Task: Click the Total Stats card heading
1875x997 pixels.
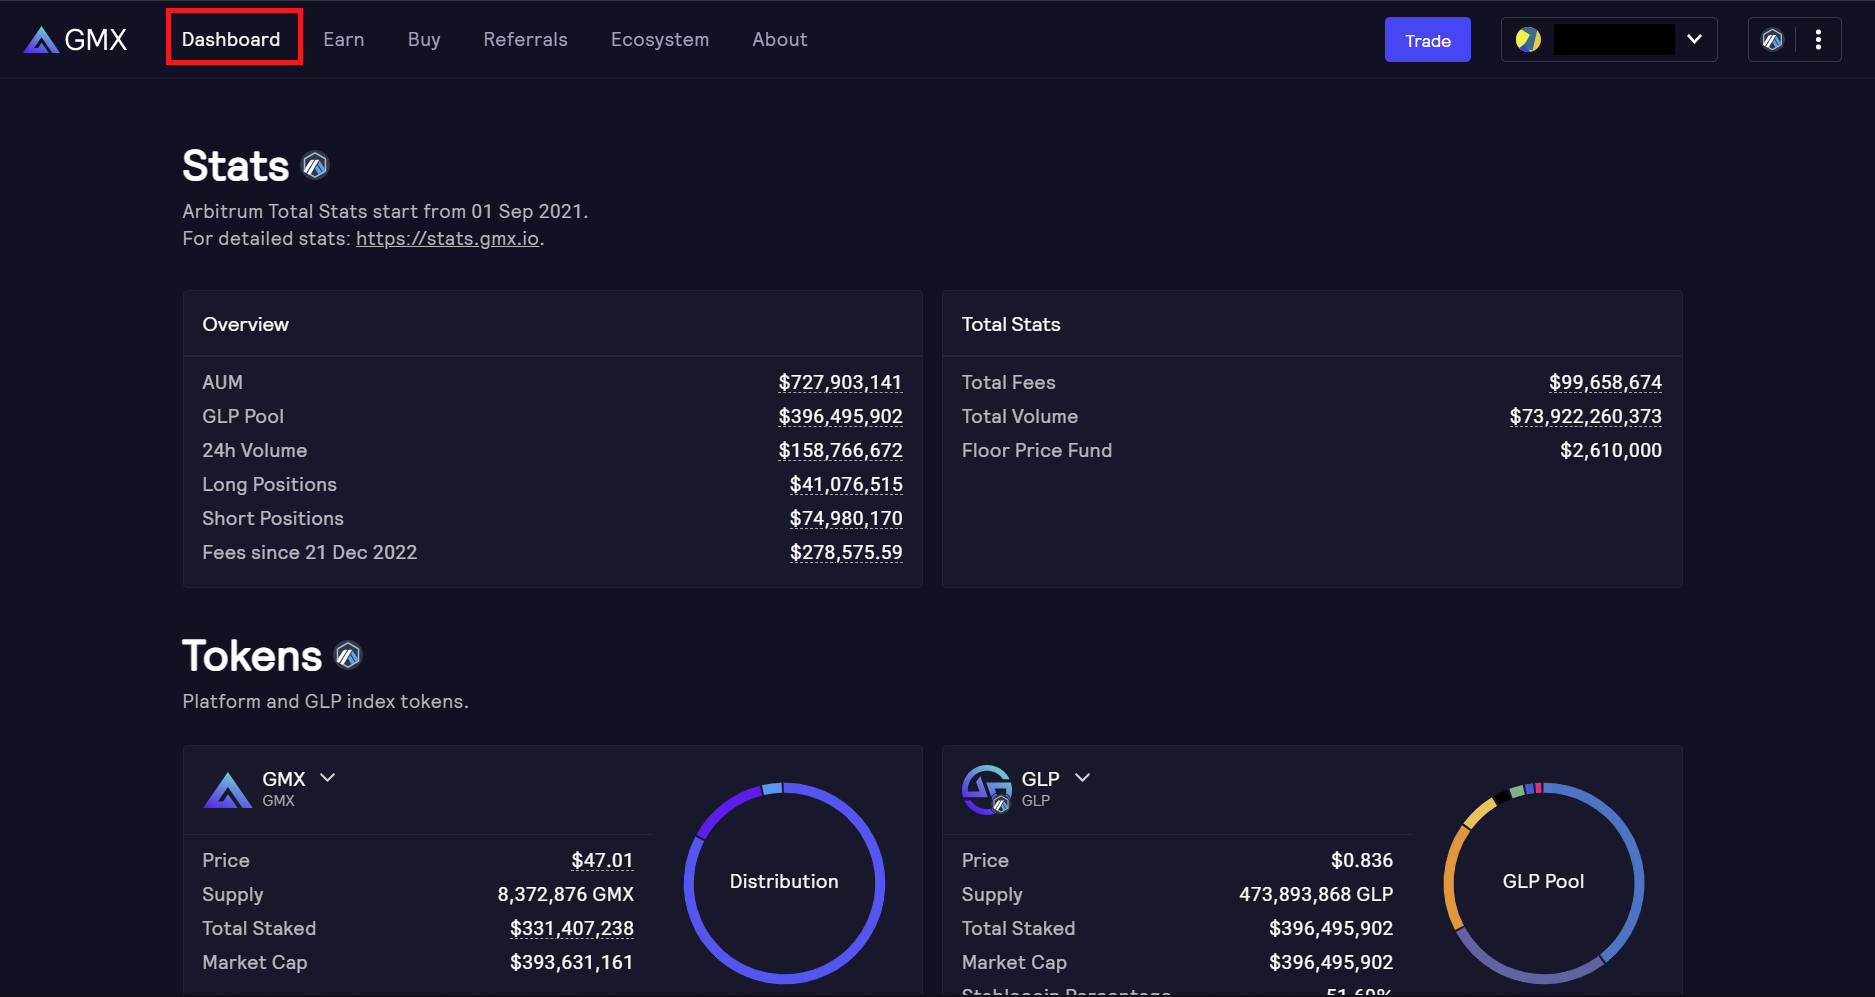Action: coord(1011,324)
